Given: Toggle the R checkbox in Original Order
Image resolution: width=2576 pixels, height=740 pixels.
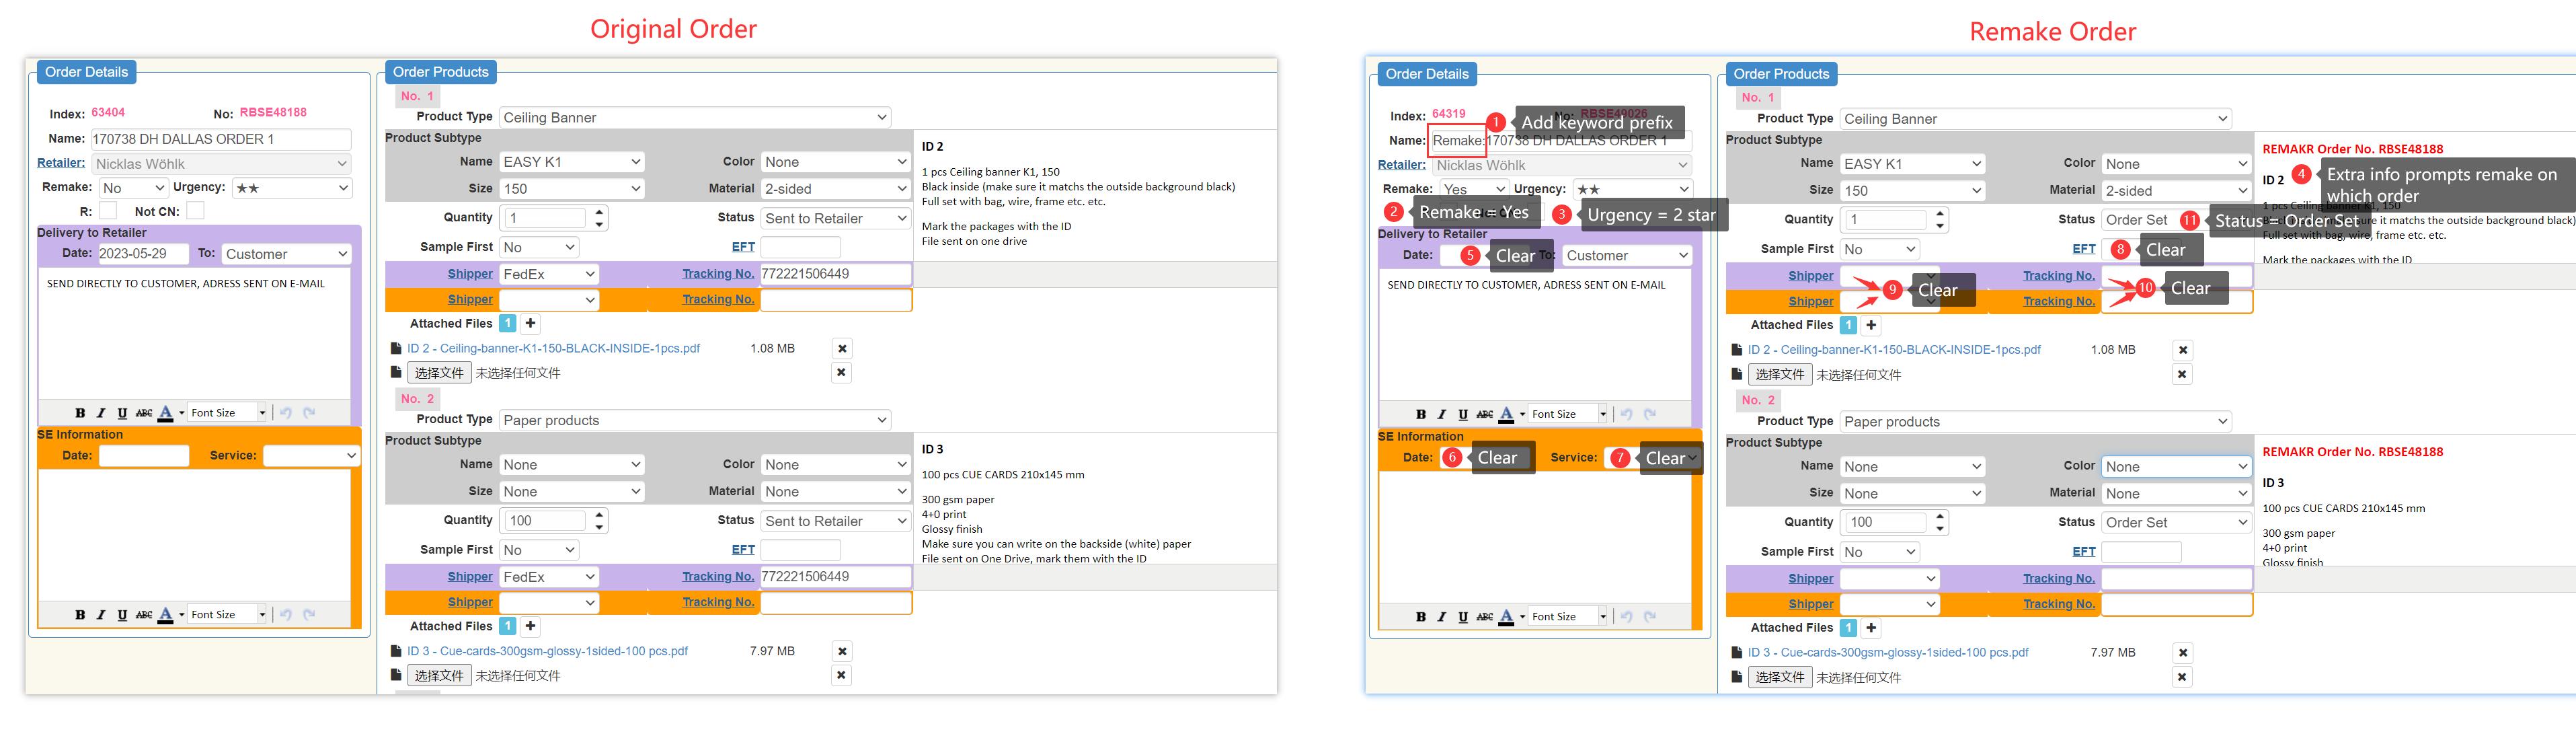Looking at the screenshot, I should [108, 211].
